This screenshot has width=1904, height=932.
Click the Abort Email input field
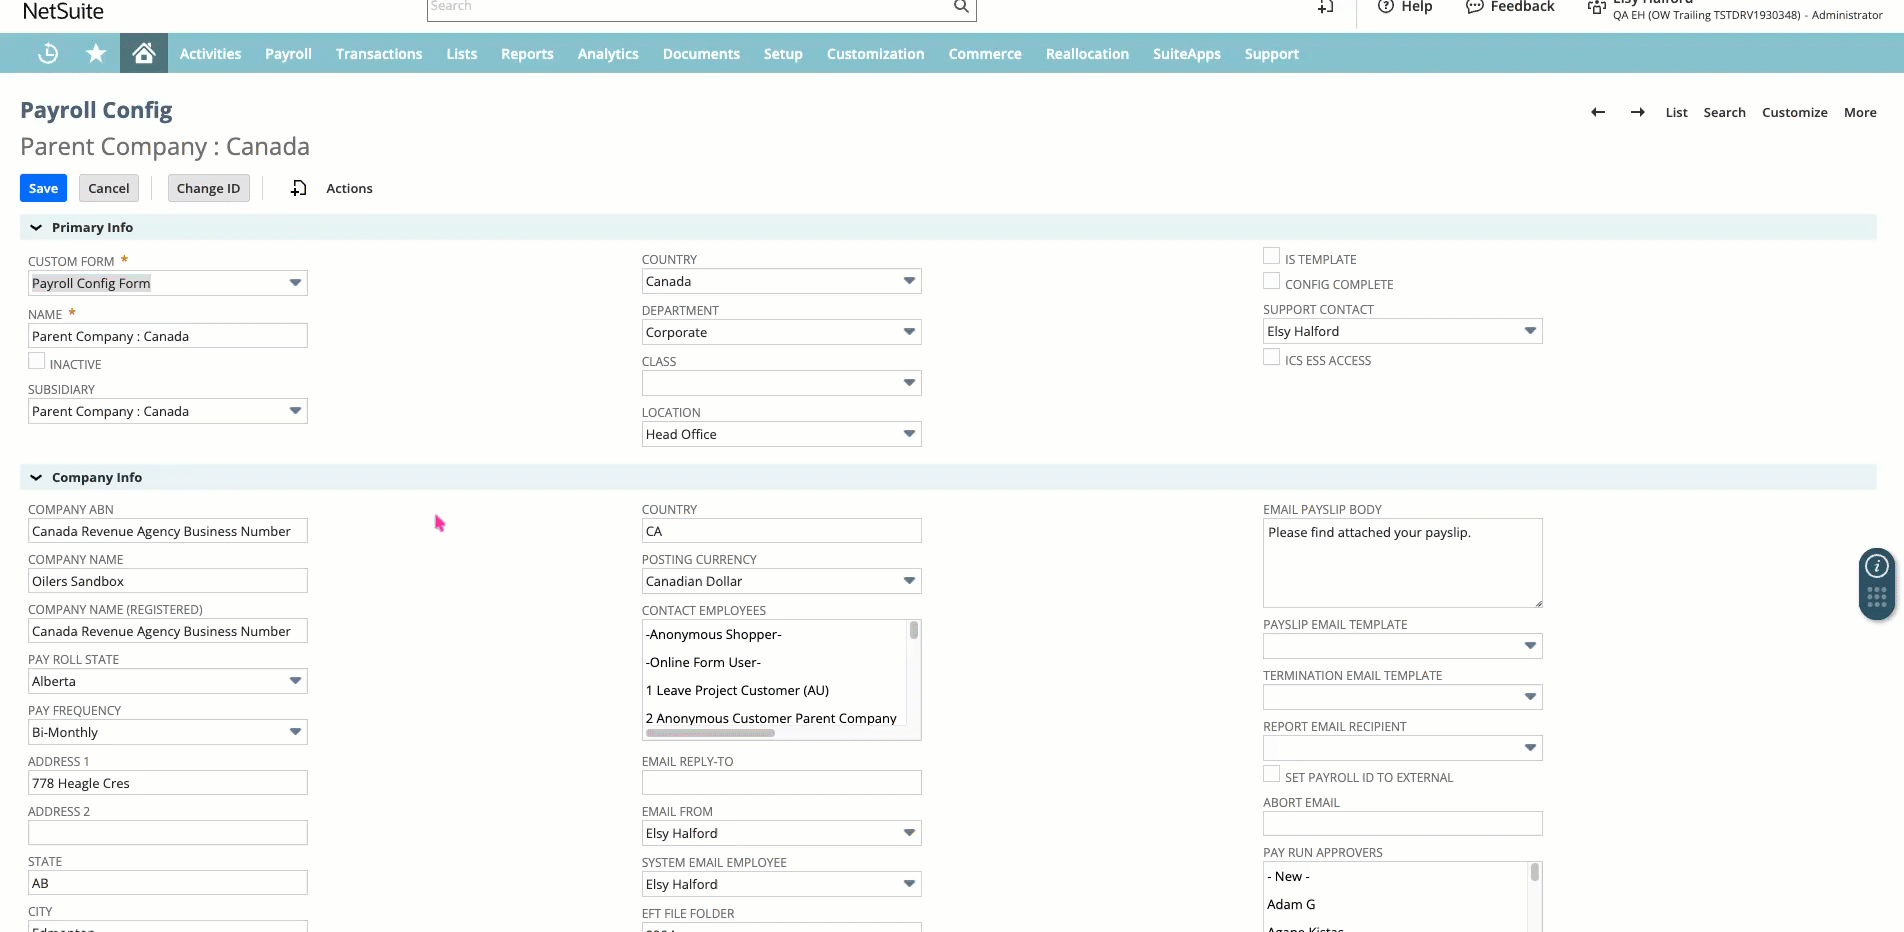click(x=1402, y=824)
